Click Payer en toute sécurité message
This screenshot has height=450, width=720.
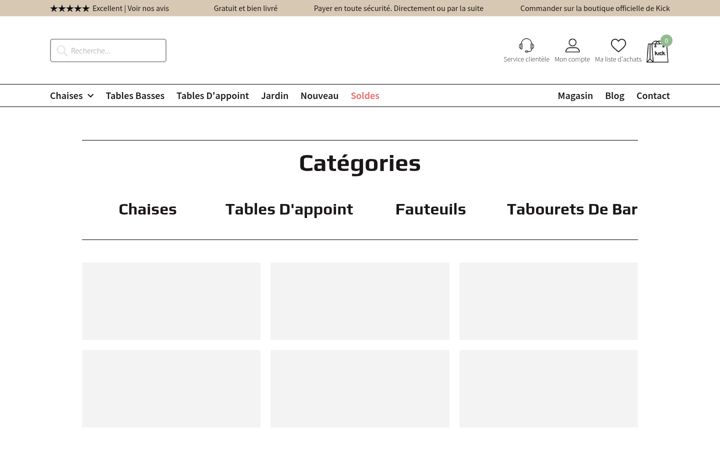coord(399,8)
